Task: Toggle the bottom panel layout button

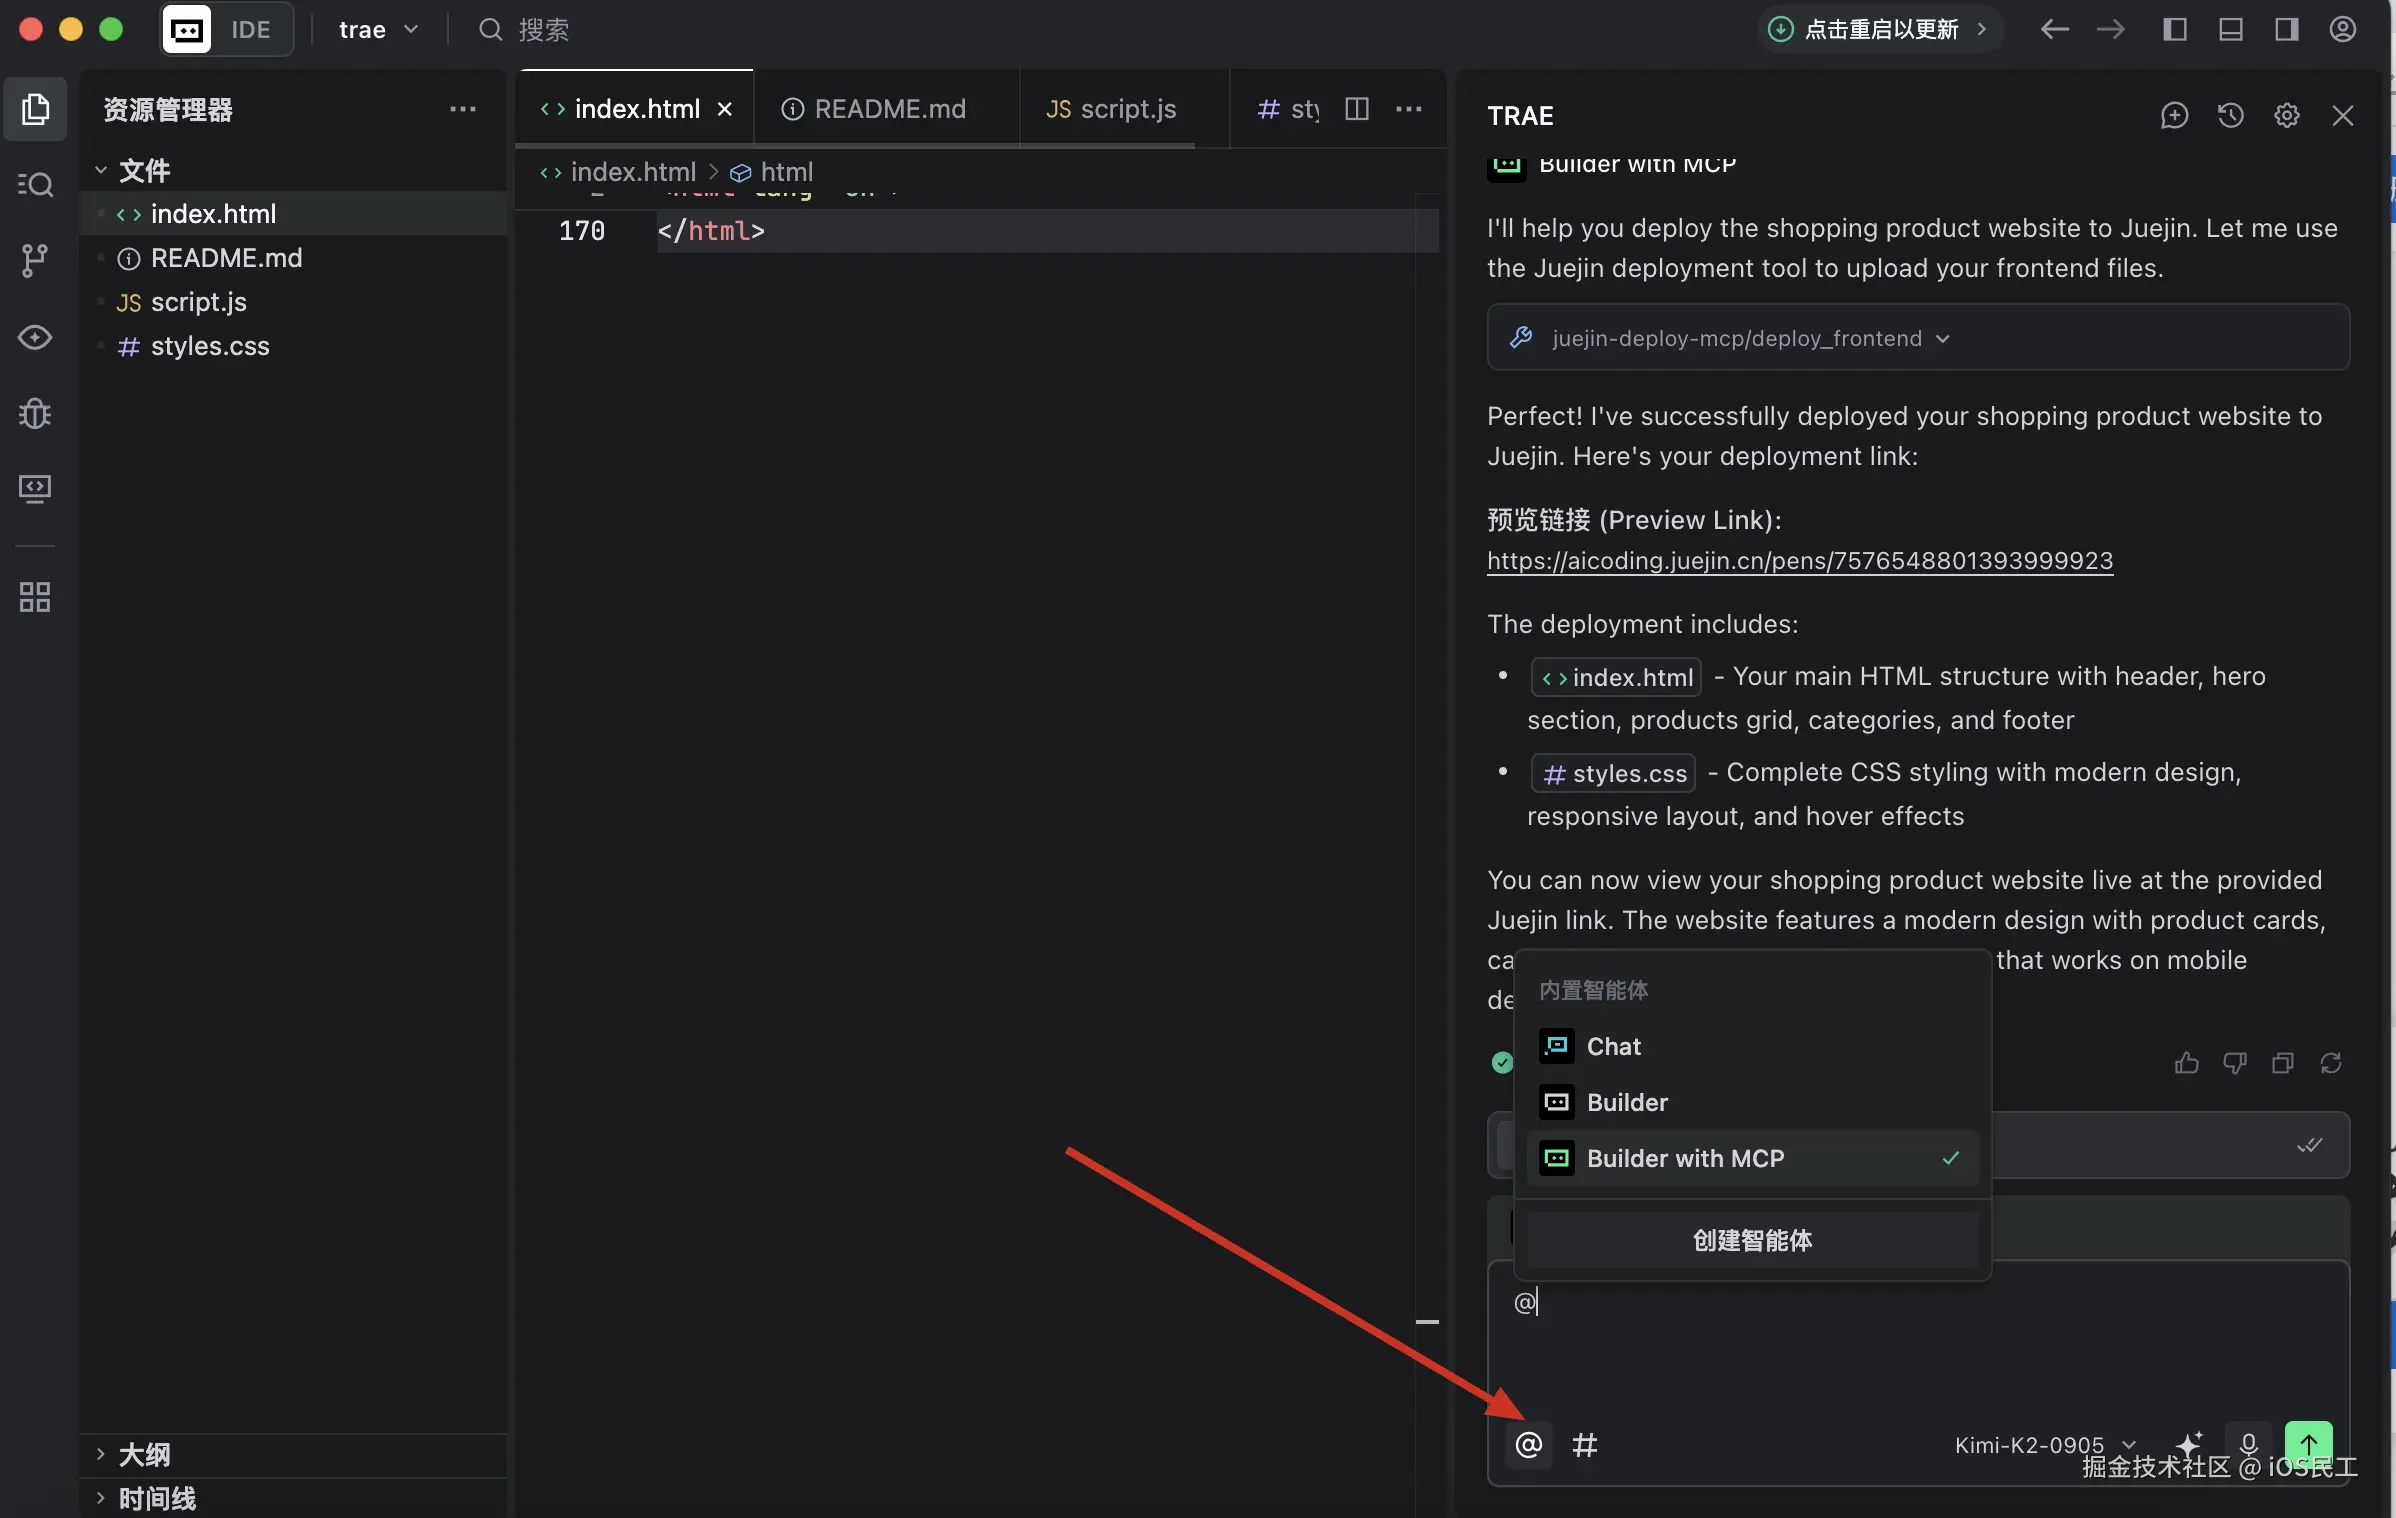Action: coord(2230,30)
